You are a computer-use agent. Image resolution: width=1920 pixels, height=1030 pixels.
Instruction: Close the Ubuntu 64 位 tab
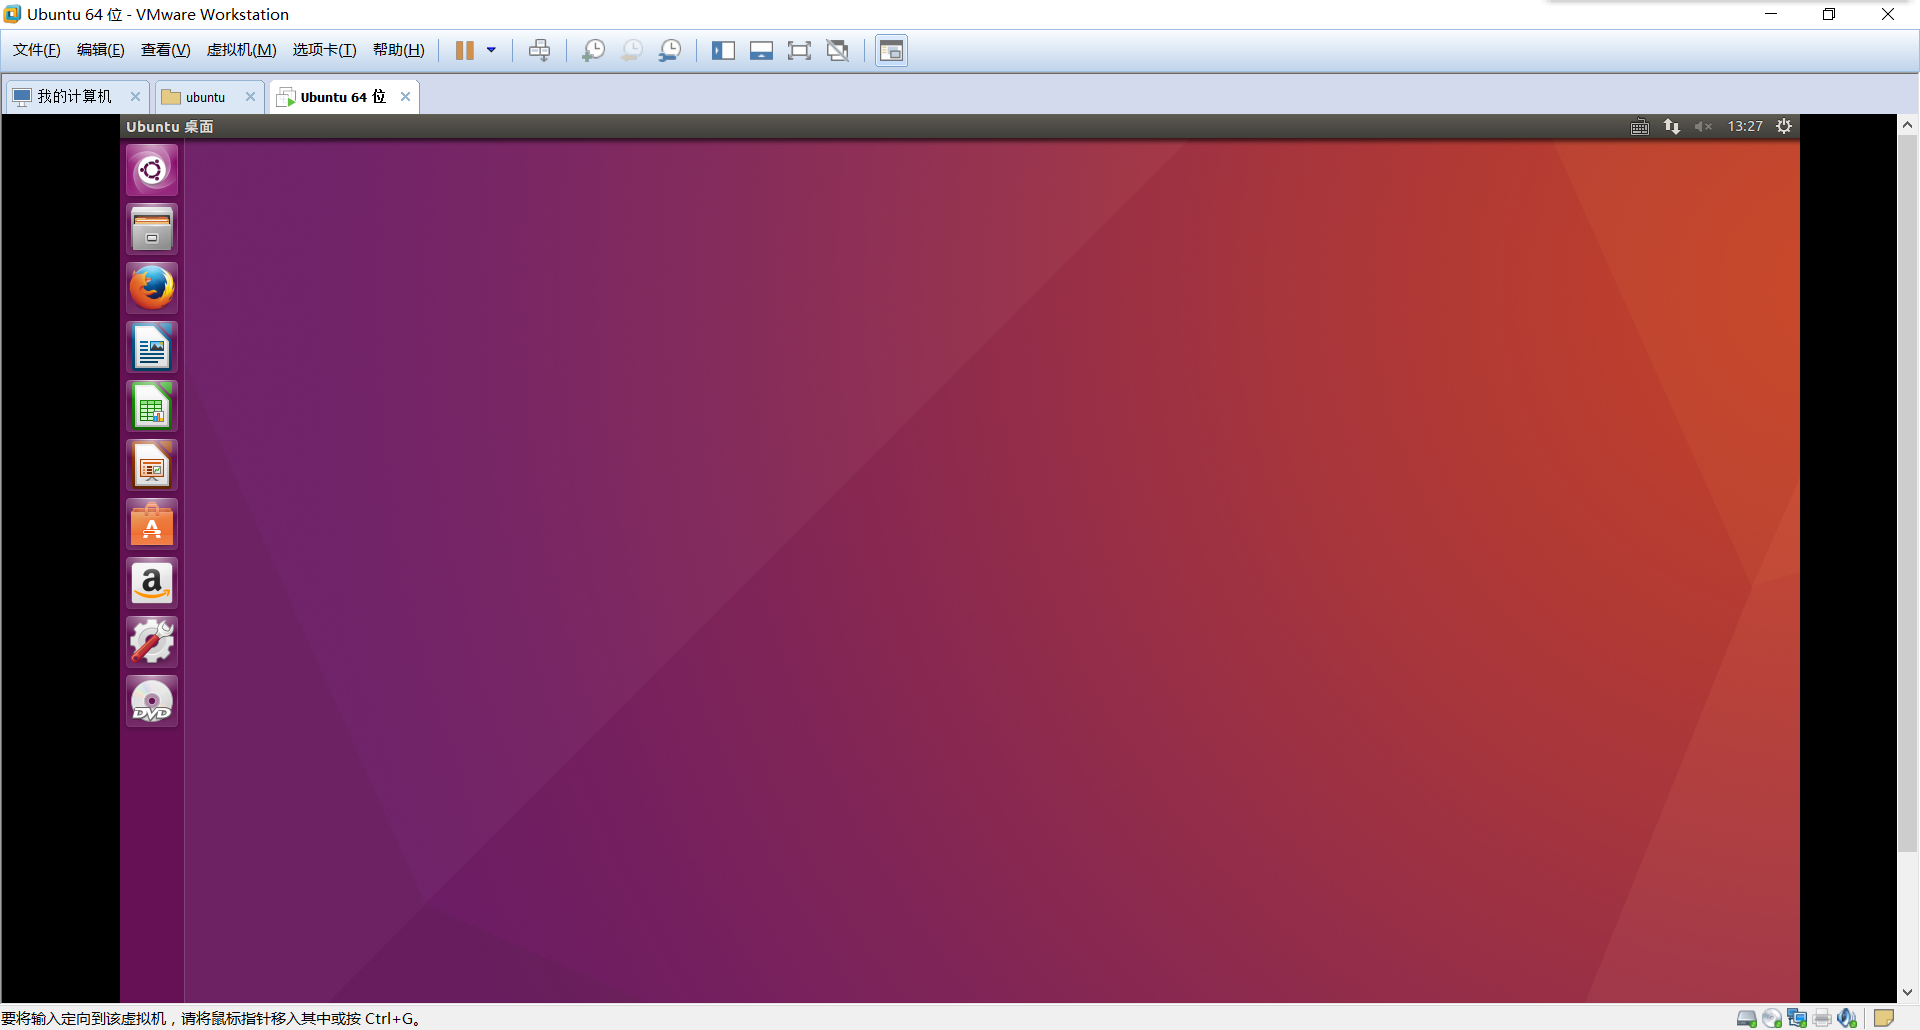pyautogui.click(x=405, y=97)
